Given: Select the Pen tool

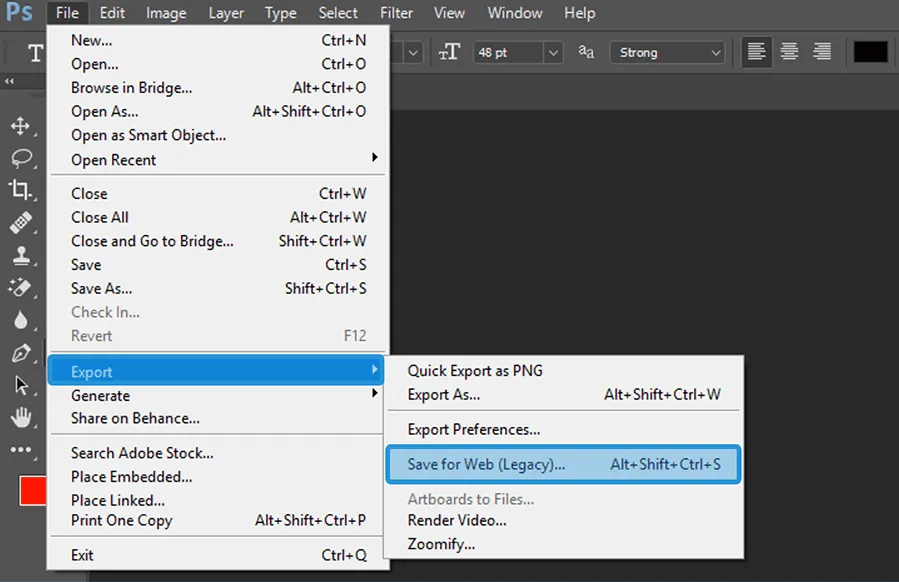Looking at the screenshot, I should click(21, 353).
